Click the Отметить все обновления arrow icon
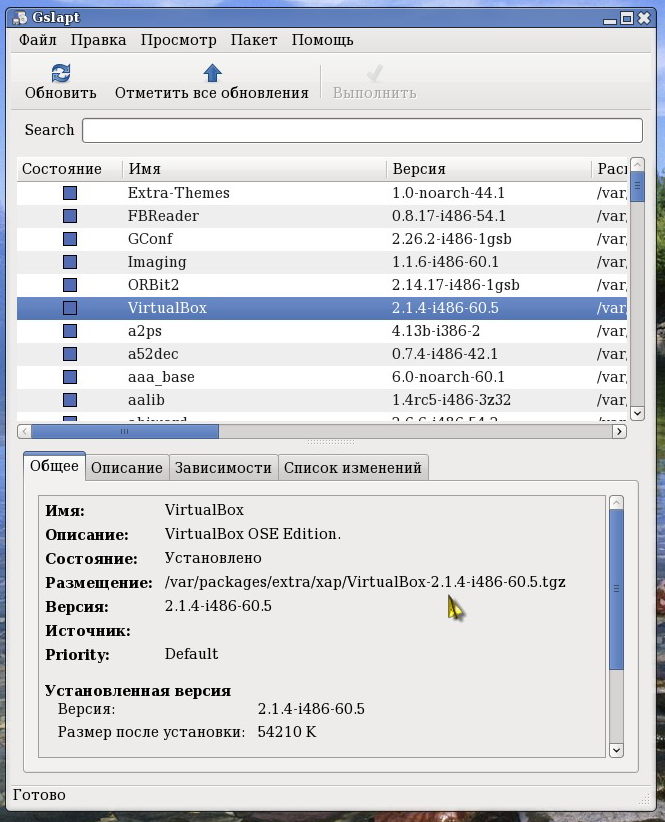Screen dimensions: 665x822 [x=212, y=73]
